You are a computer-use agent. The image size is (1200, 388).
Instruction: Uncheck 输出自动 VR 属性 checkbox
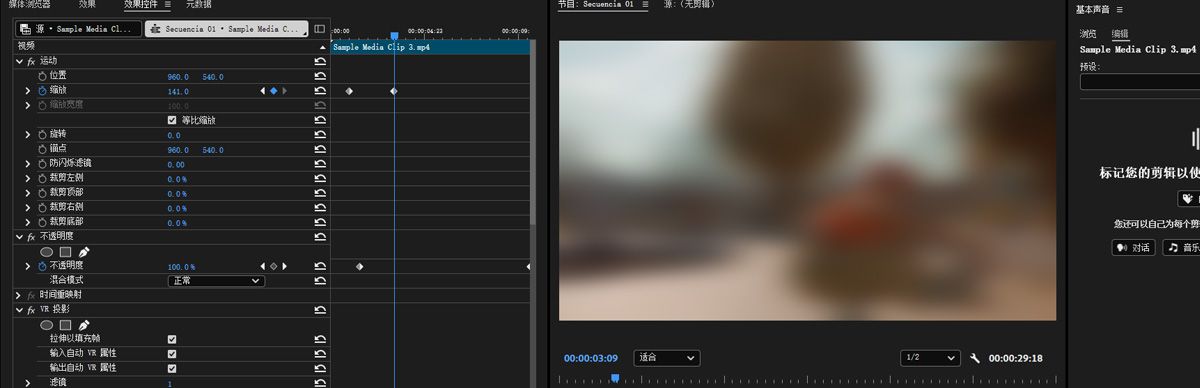pyautogui.click(x=172, y=368)
